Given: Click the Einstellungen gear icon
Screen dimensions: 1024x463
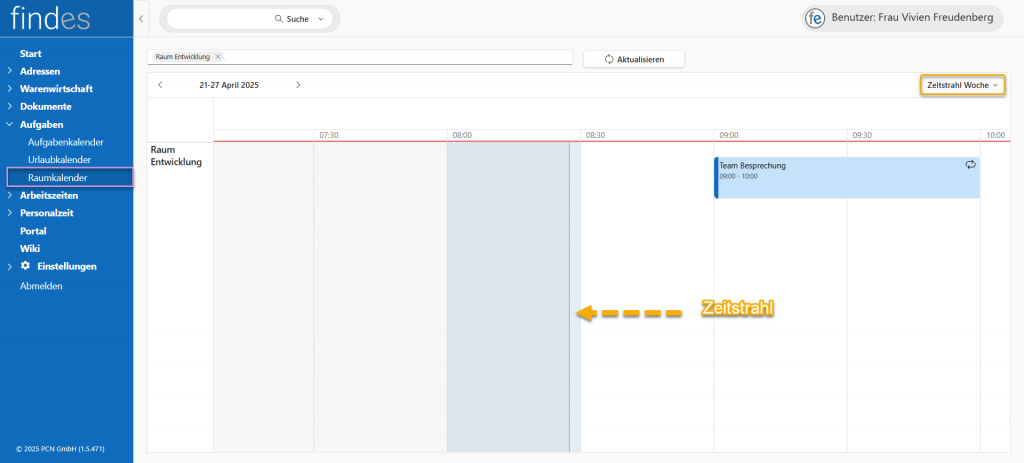Looking at the screenshot, I should click(26, 266).
